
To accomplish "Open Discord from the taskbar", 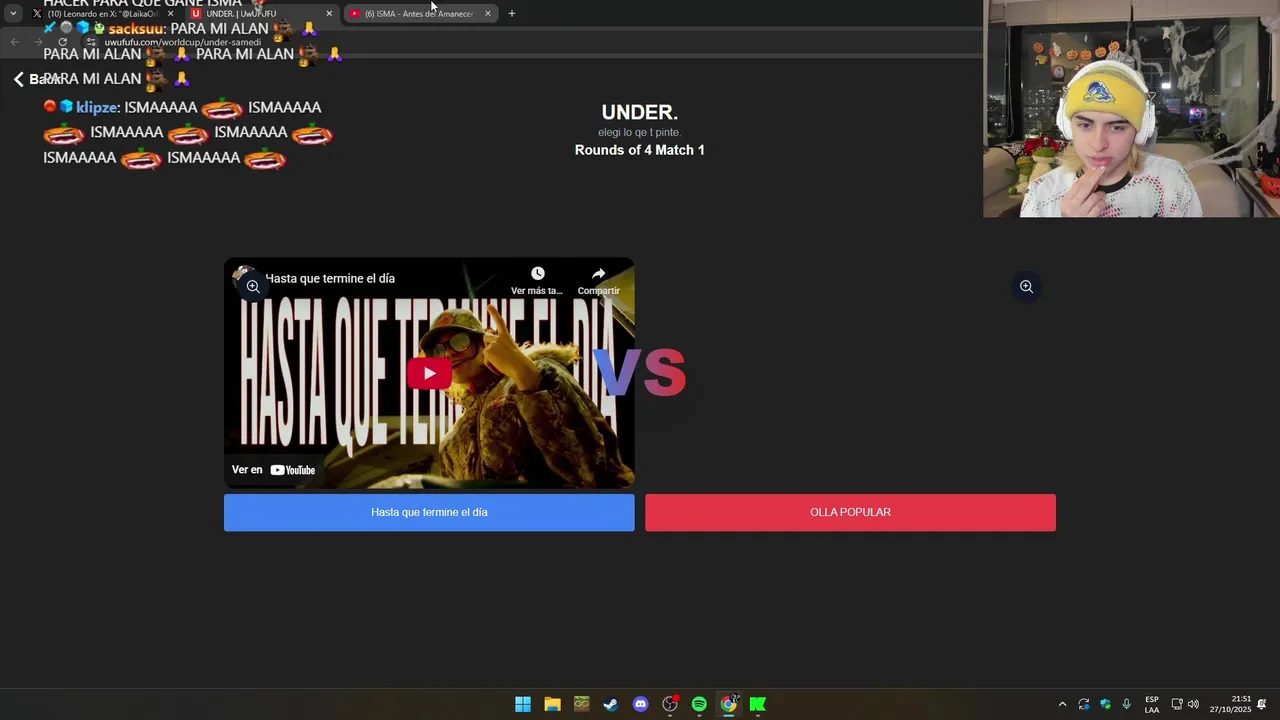I will pyautogui.click(x=640, y=704).
